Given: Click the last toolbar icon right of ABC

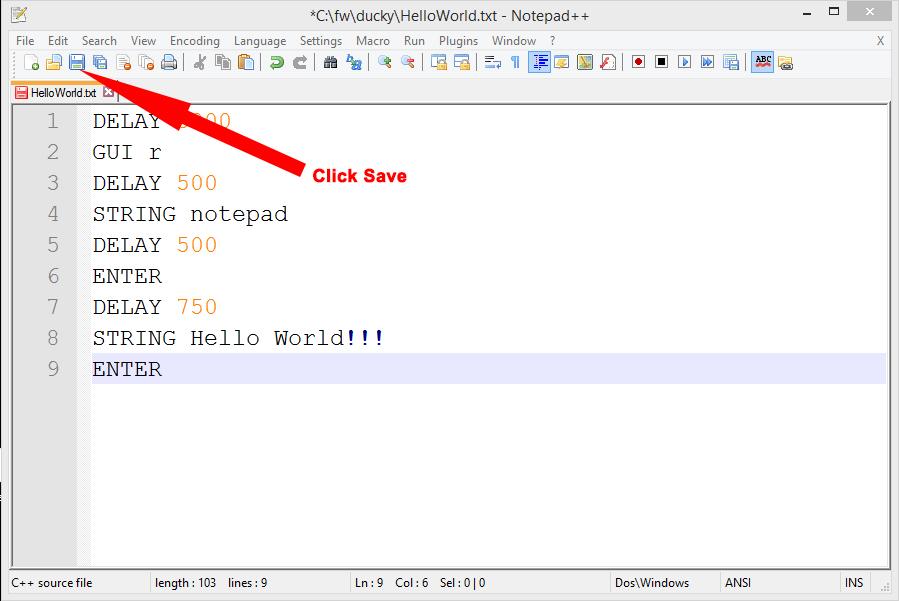Looking at the screenshot, I should (x=786, y=62).
